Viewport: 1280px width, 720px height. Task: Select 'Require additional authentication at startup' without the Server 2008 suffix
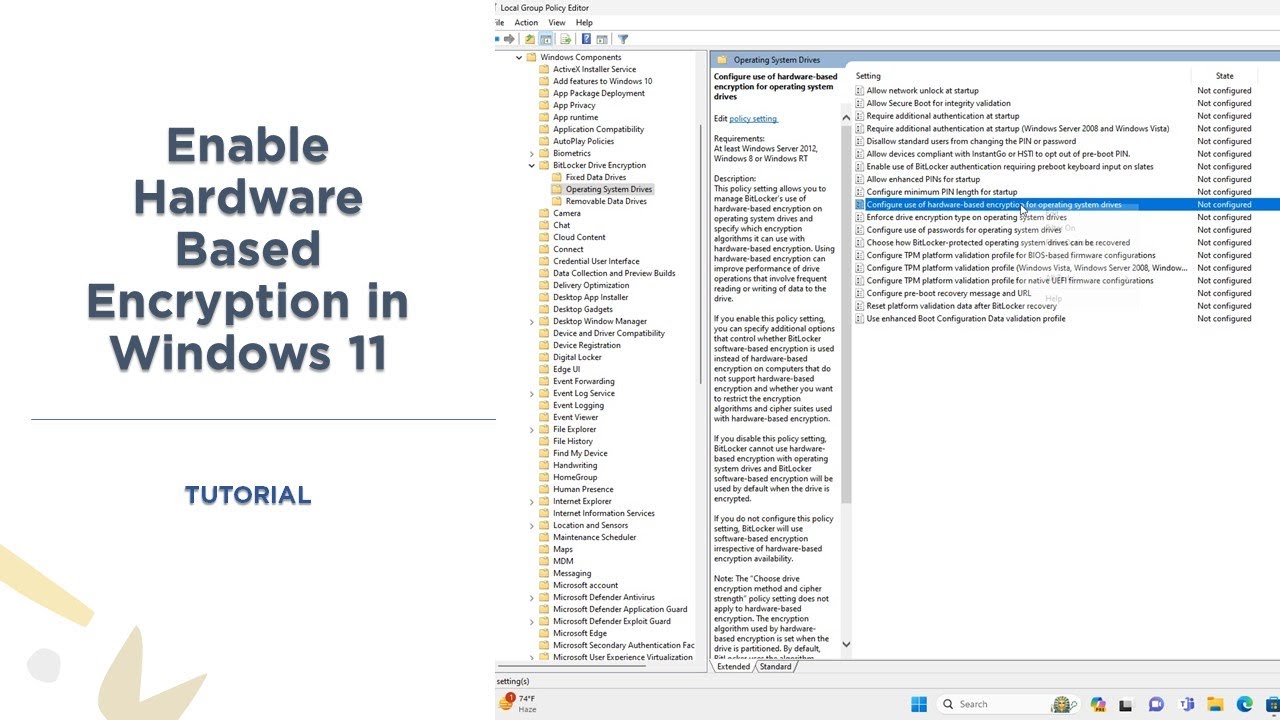[941, 116]
